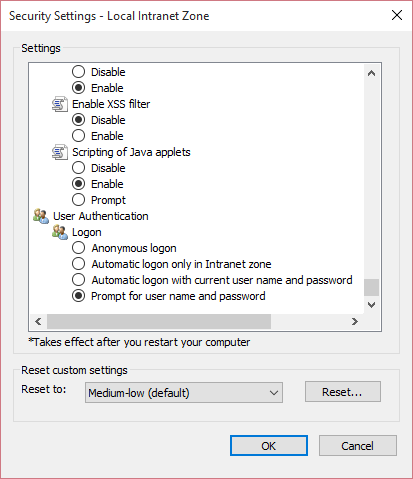The image size is (413, 479).
Task: Click the vertical scrollbar up arrow
Action: tap(371, 73)
